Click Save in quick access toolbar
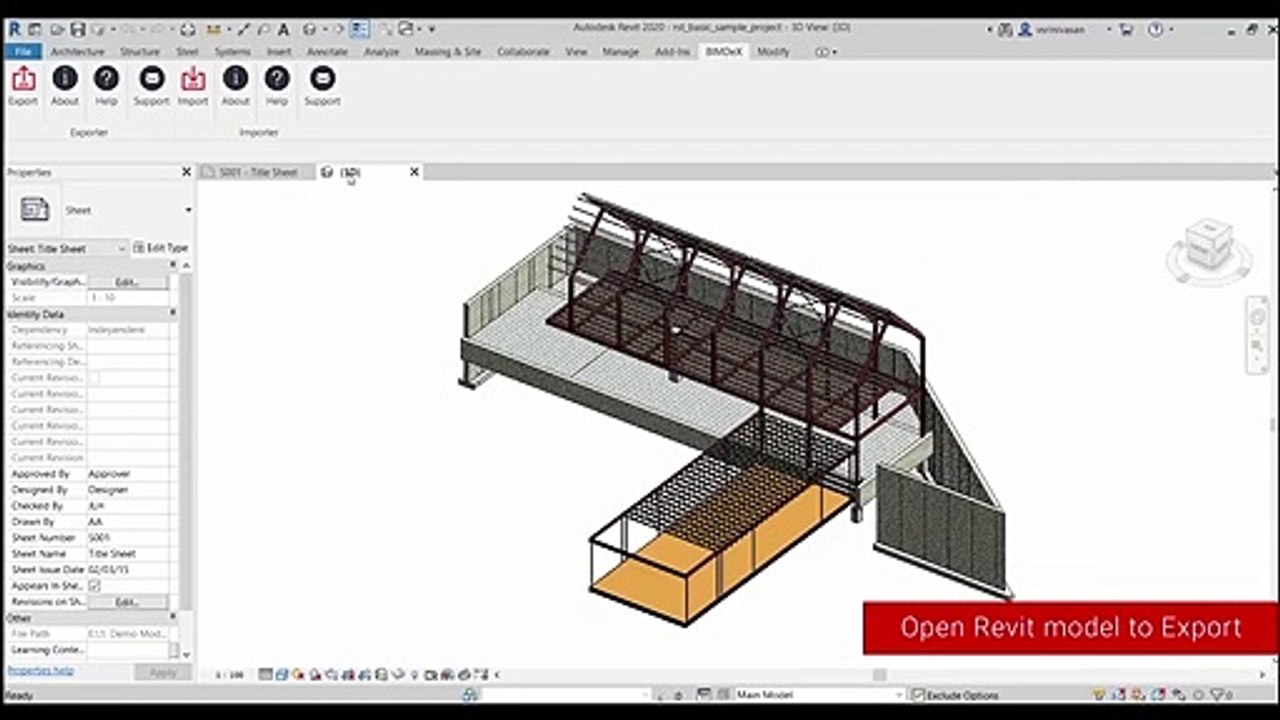The image size is (1280, 720). tap(78, 30)
